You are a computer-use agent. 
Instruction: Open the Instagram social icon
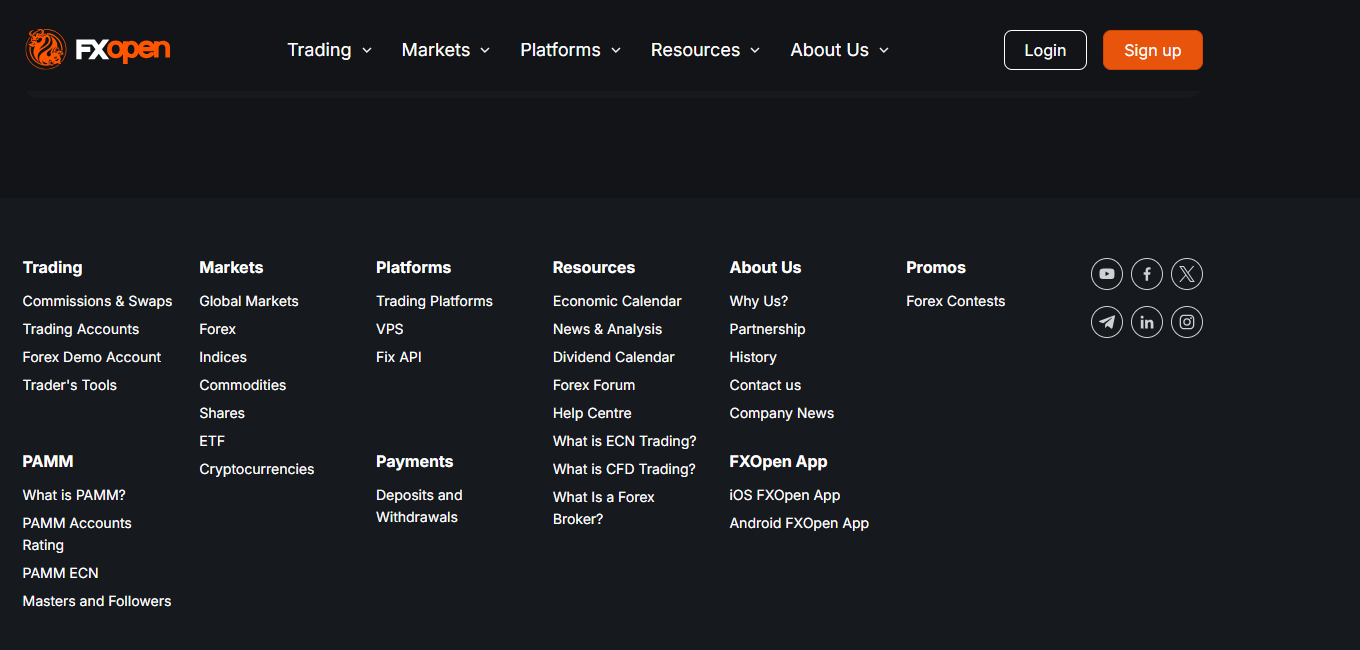(1186, 322)
